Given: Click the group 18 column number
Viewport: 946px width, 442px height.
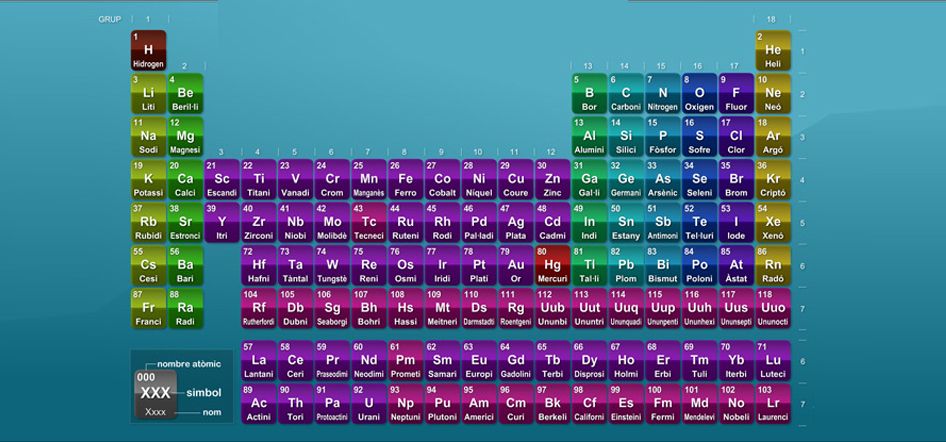Looking at the screenshot, I should coord(771,19).
